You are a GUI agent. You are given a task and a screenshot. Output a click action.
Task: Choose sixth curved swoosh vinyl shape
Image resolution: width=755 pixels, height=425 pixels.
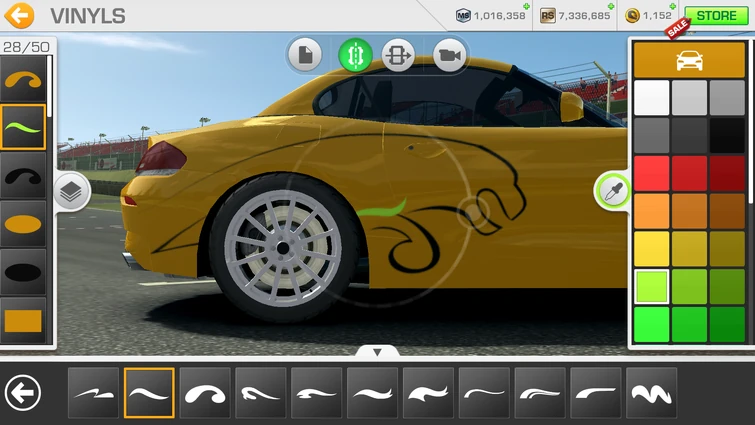tap(373, 393)
